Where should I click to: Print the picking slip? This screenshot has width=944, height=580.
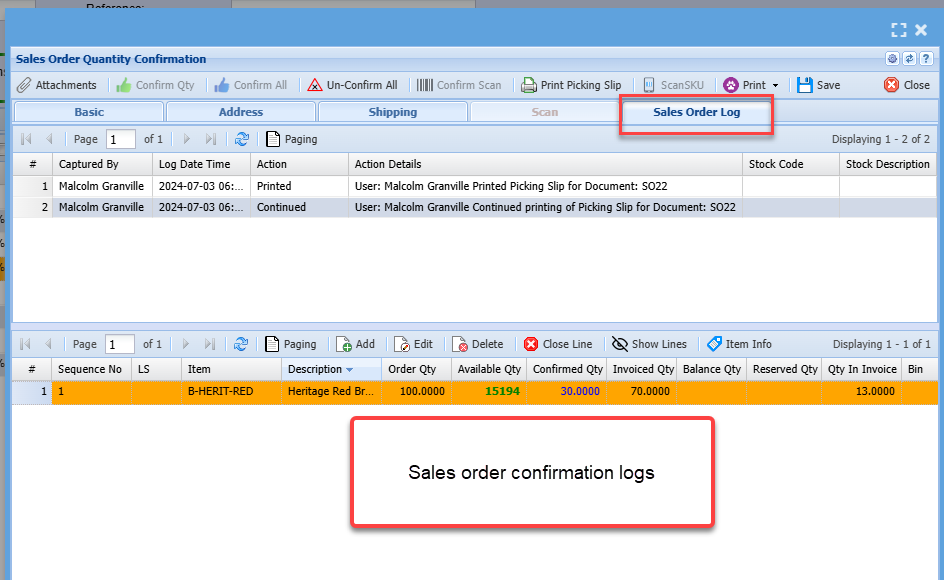pos(571,85)
